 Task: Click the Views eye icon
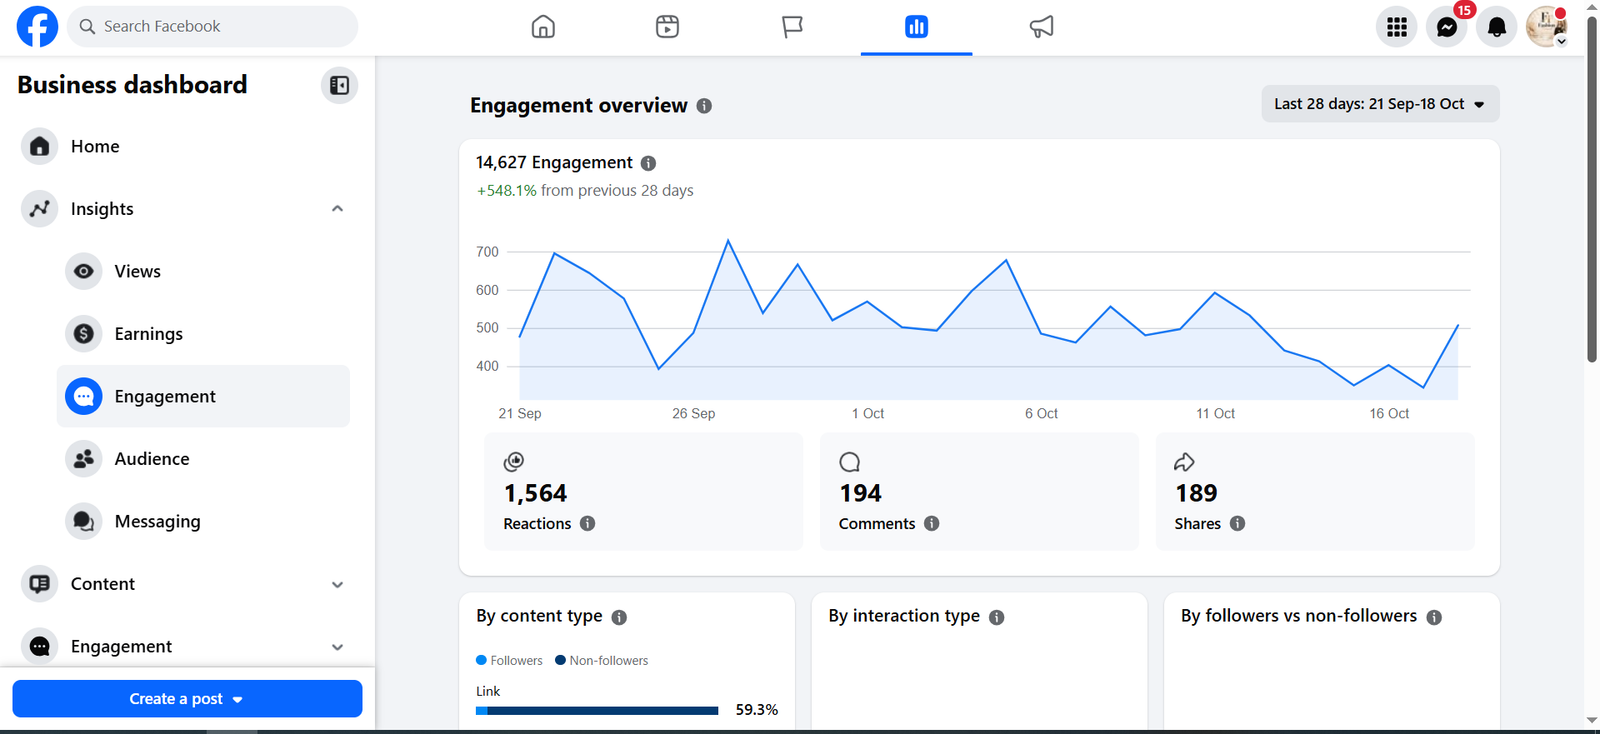click(x=84, y=271)
